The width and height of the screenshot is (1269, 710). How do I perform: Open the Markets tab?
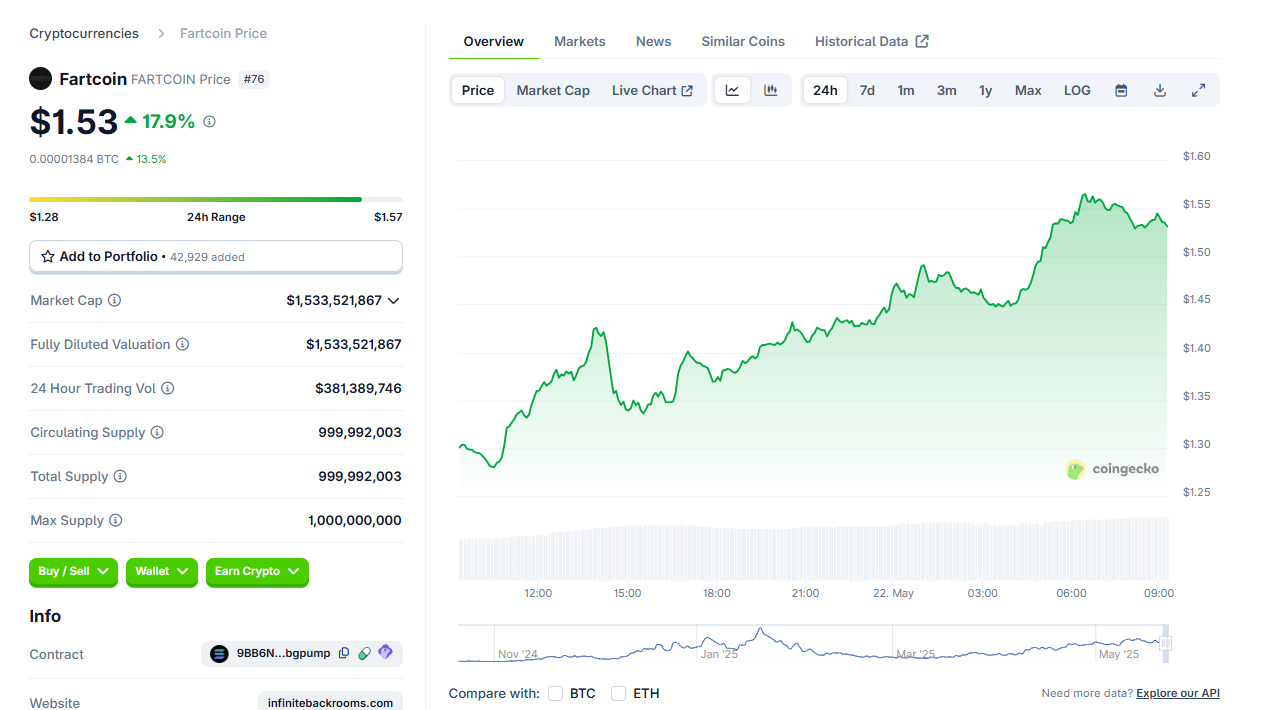click(x=580, y=41)
